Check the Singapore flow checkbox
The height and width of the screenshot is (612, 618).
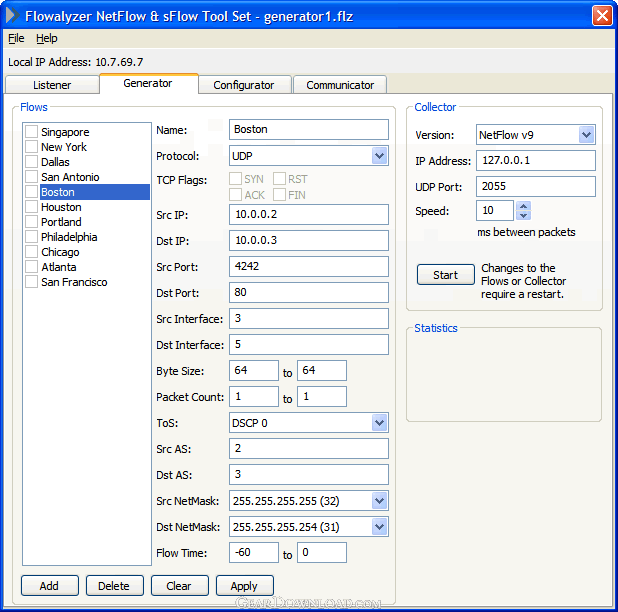click(x=32, y=132)
